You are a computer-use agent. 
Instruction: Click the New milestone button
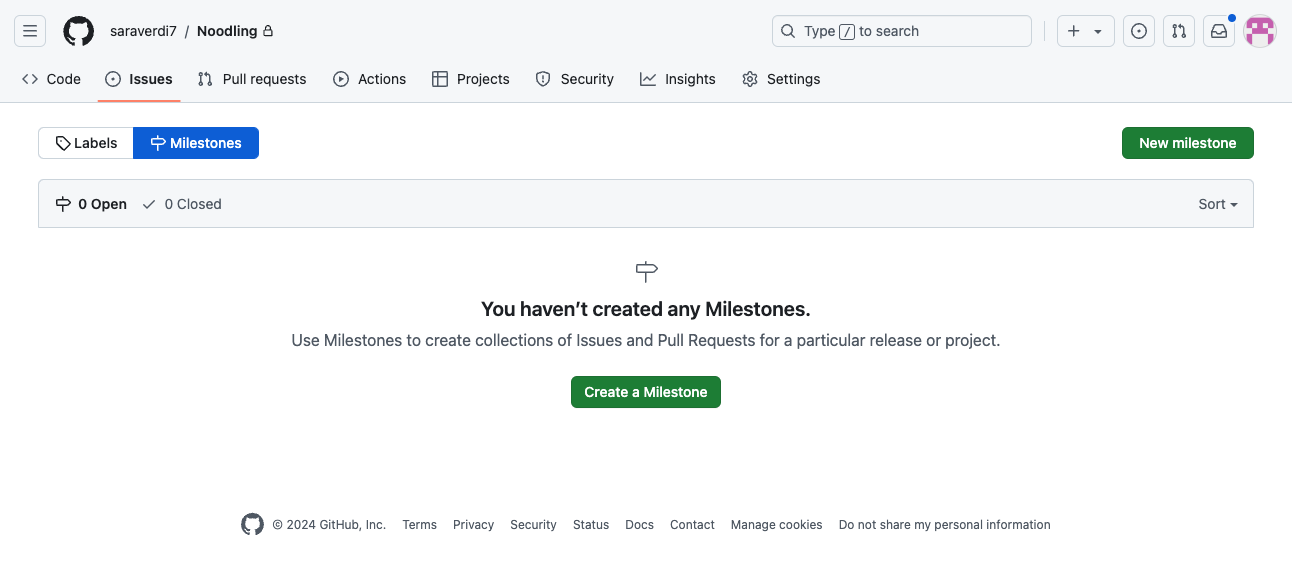pyautogui.click(x=1187, y=142)
